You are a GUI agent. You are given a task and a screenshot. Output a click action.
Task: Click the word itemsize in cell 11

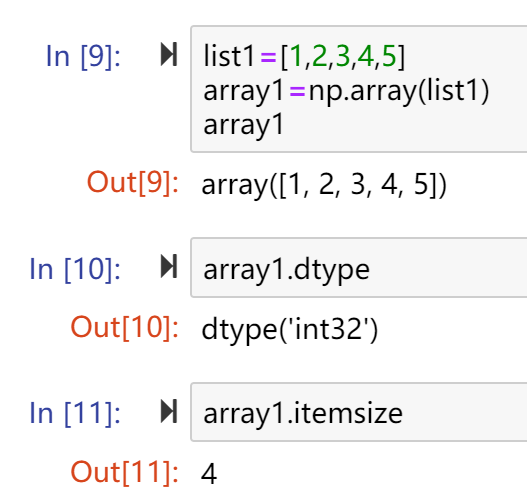348,413
